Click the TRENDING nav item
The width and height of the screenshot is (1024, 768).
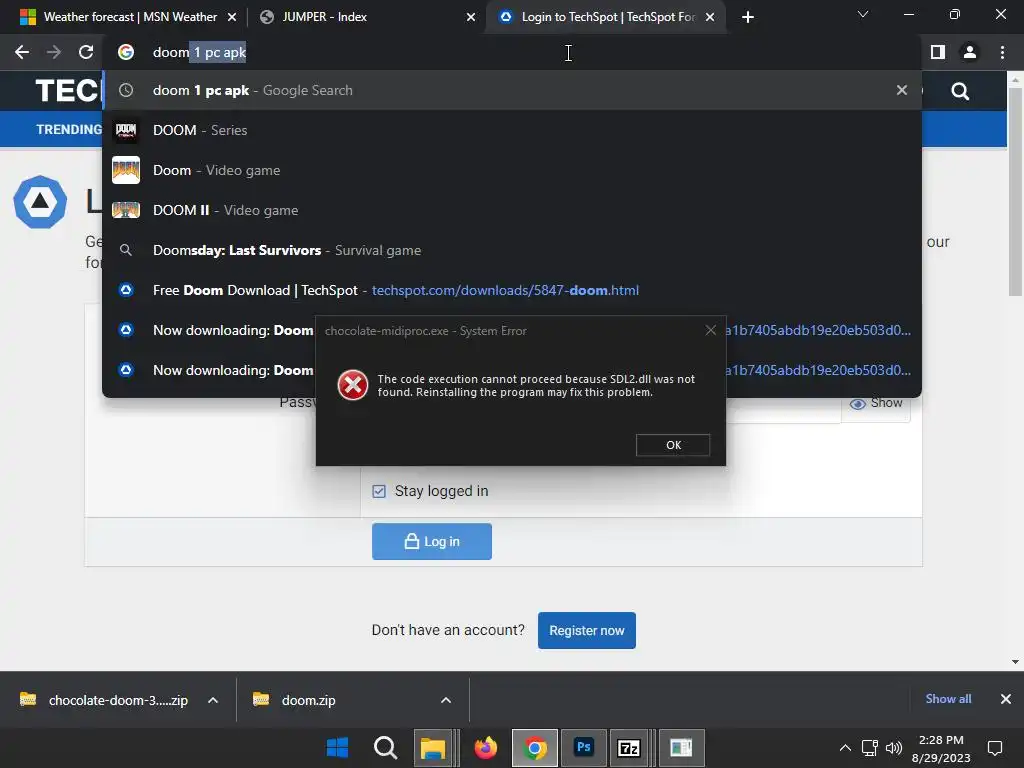(68, 129)
